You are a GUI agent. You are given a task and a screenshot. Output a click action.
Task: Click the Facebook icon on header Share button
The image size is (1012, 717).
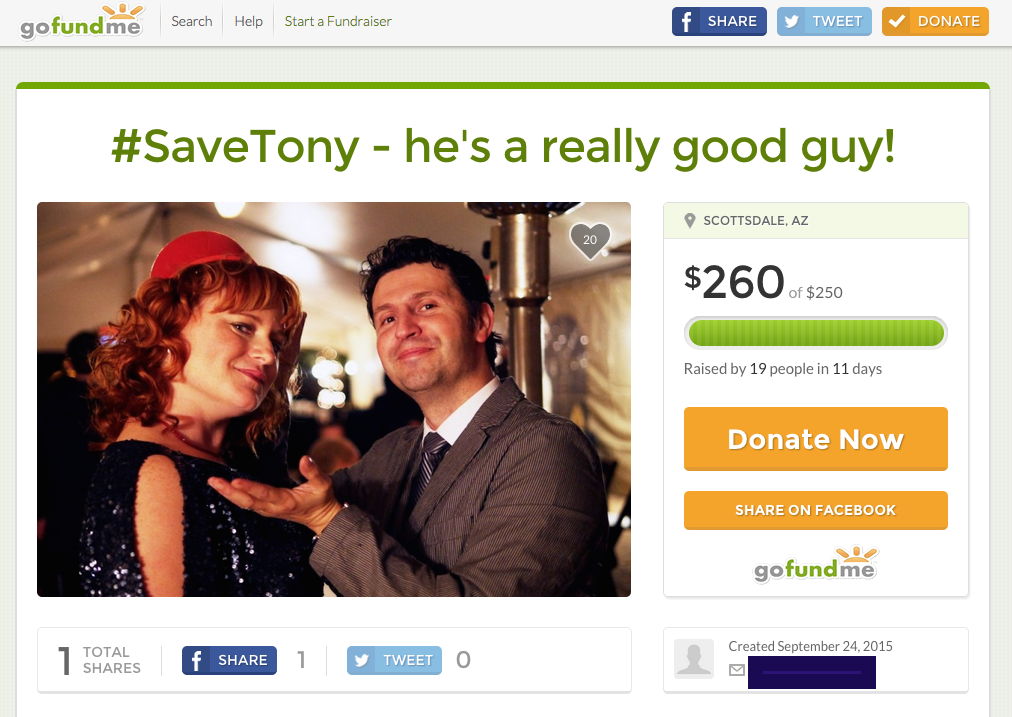[686, 21]
